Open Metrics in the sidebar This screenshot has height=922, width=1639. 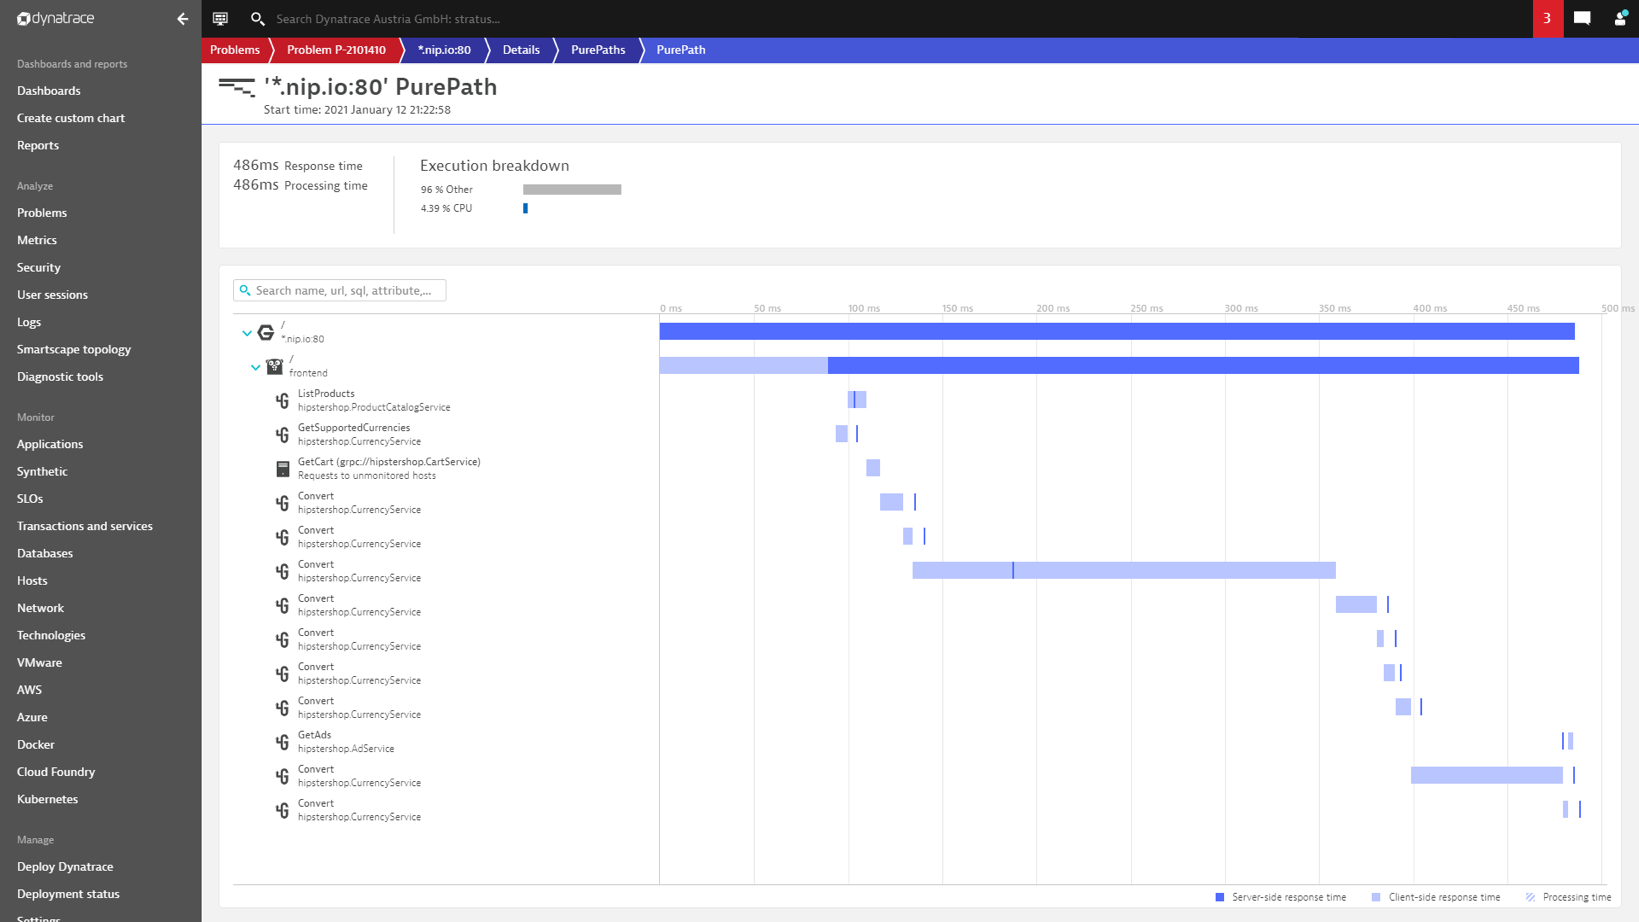pos(37,240)
